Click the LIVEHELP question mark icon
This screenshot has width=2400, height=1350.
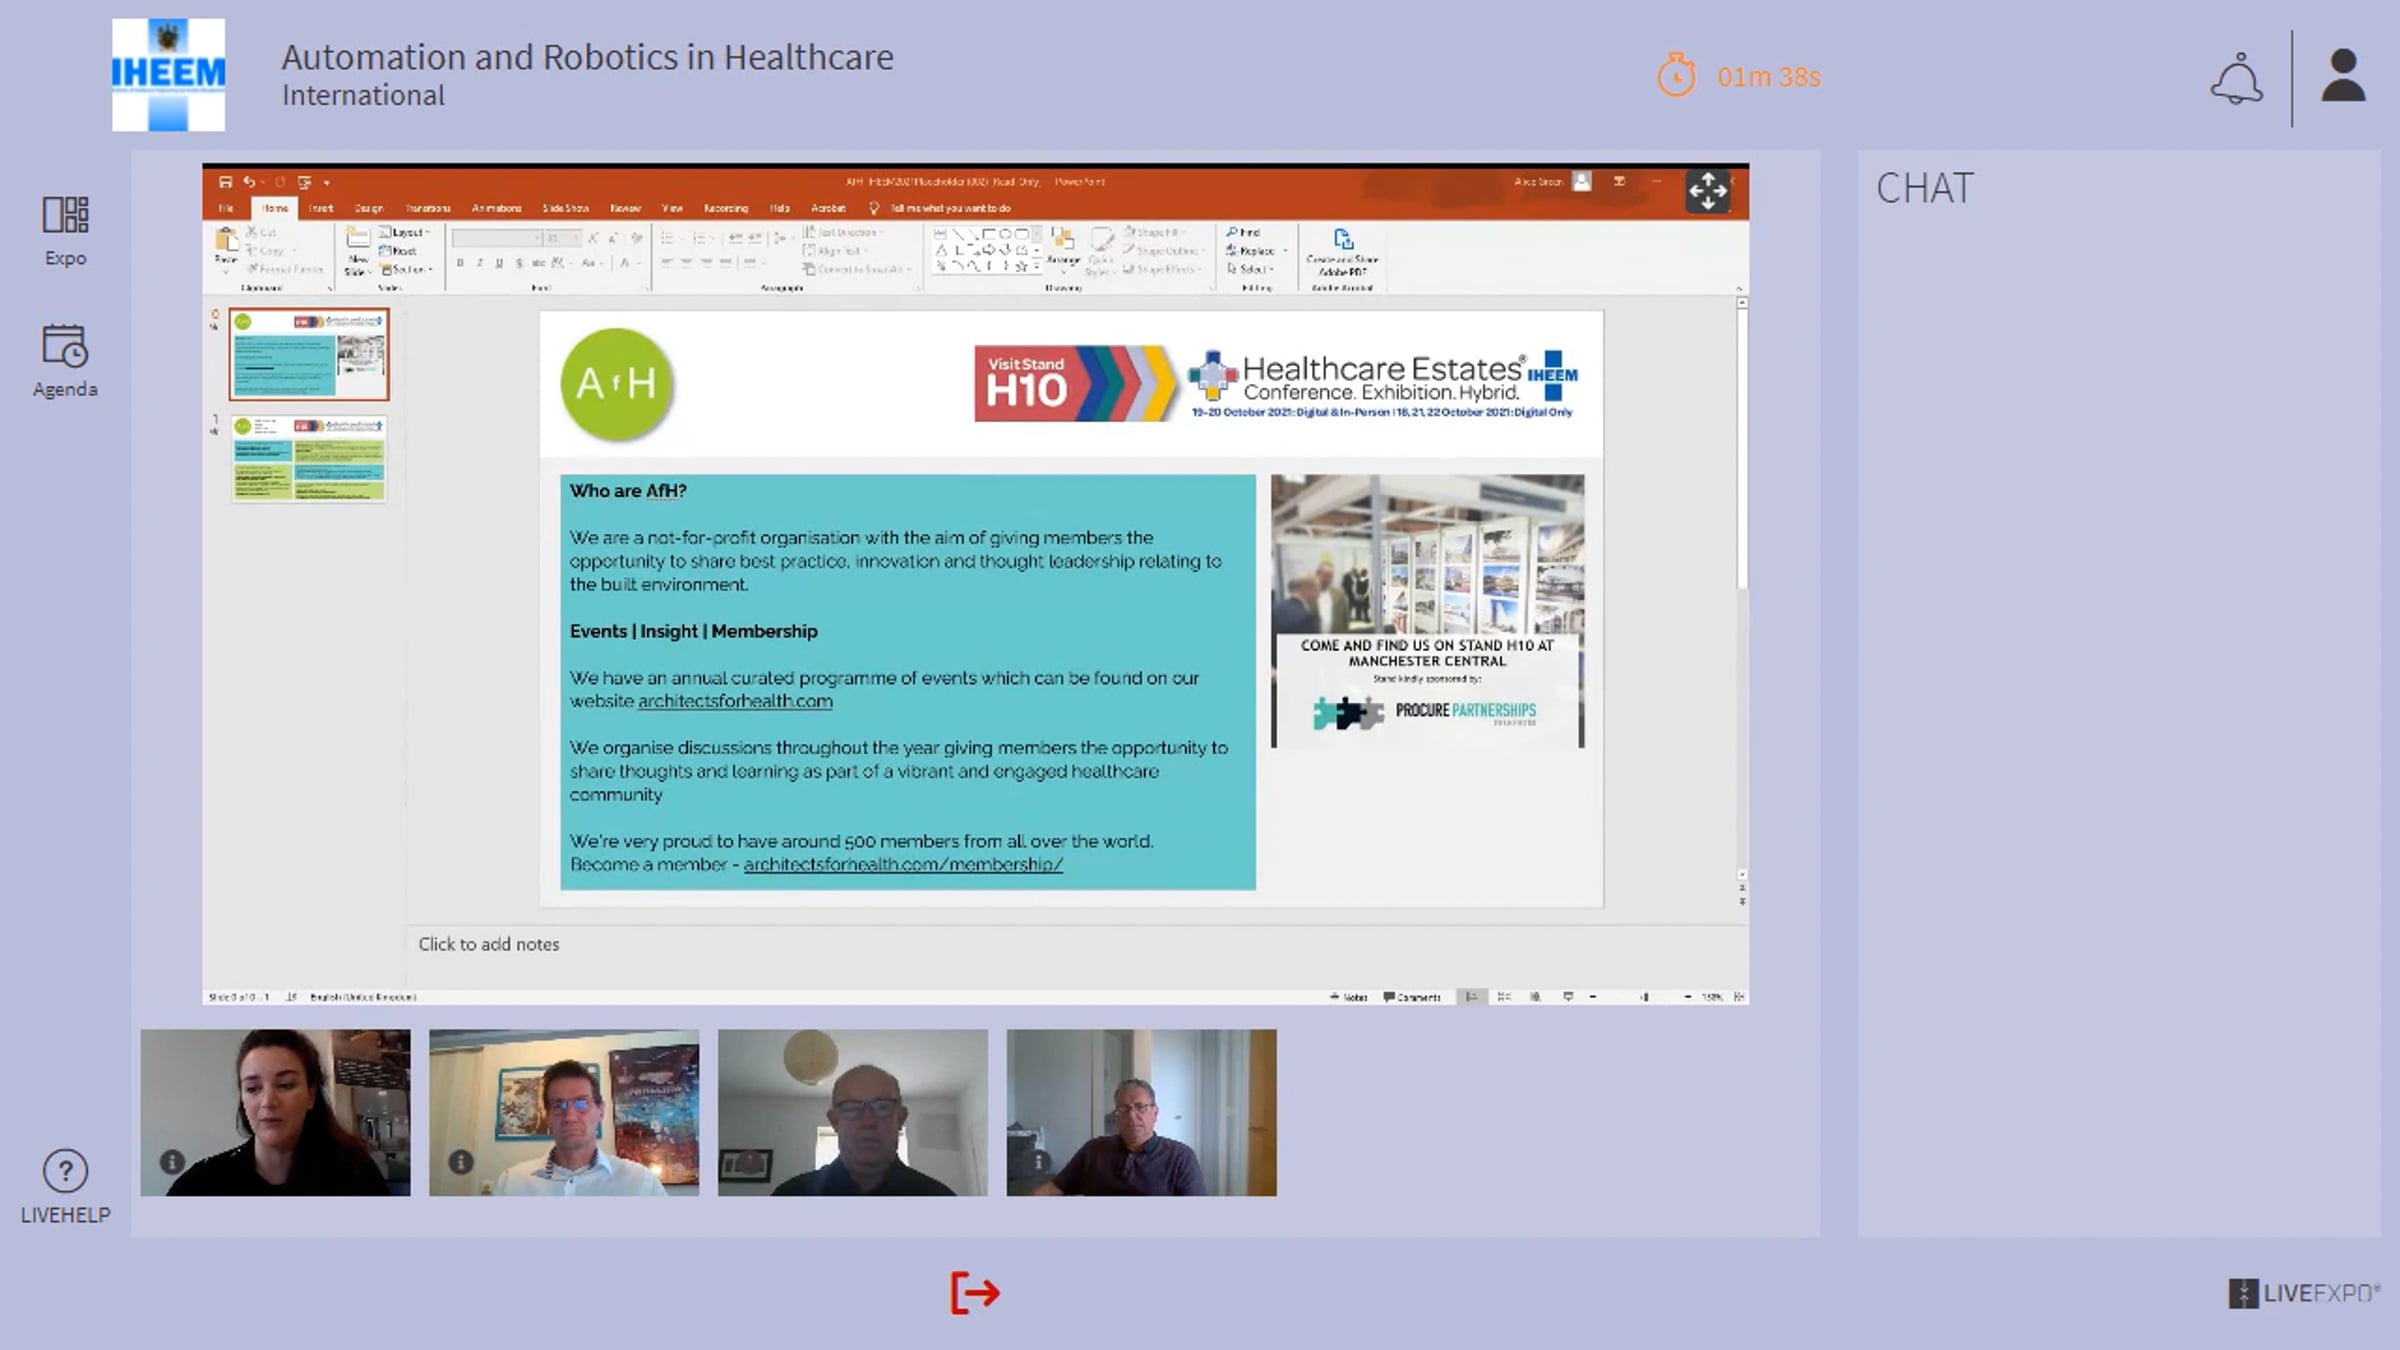[x=65, y=1171]
